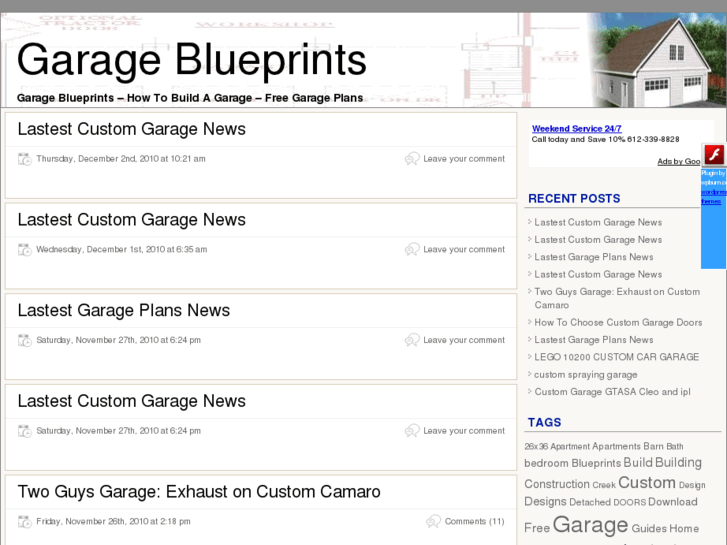Click calendar icon of the Lastest Garage Plans News post
The image size is (727, 545).
tap(25, 340)
